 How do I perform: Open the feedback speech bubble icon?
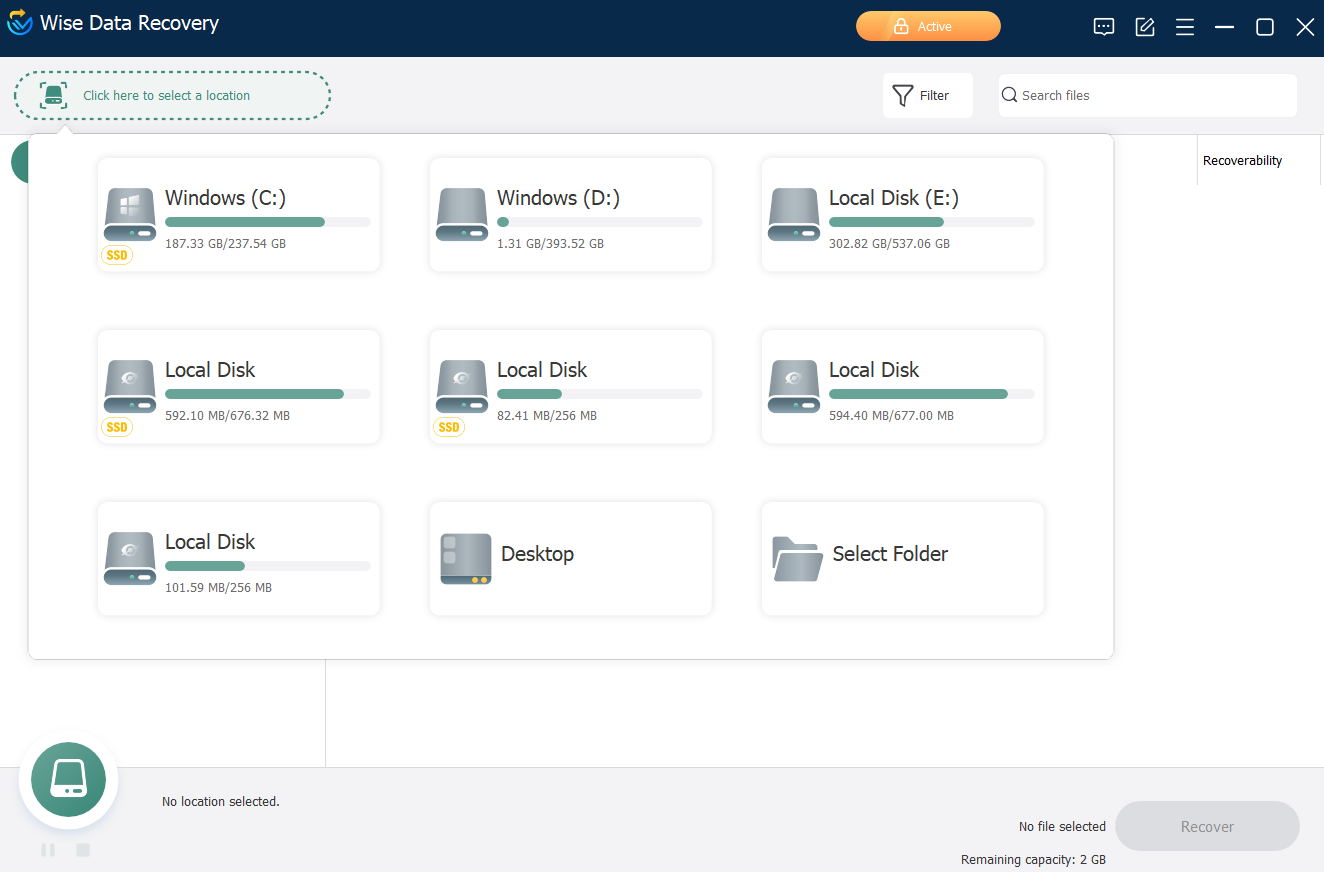1103,27
